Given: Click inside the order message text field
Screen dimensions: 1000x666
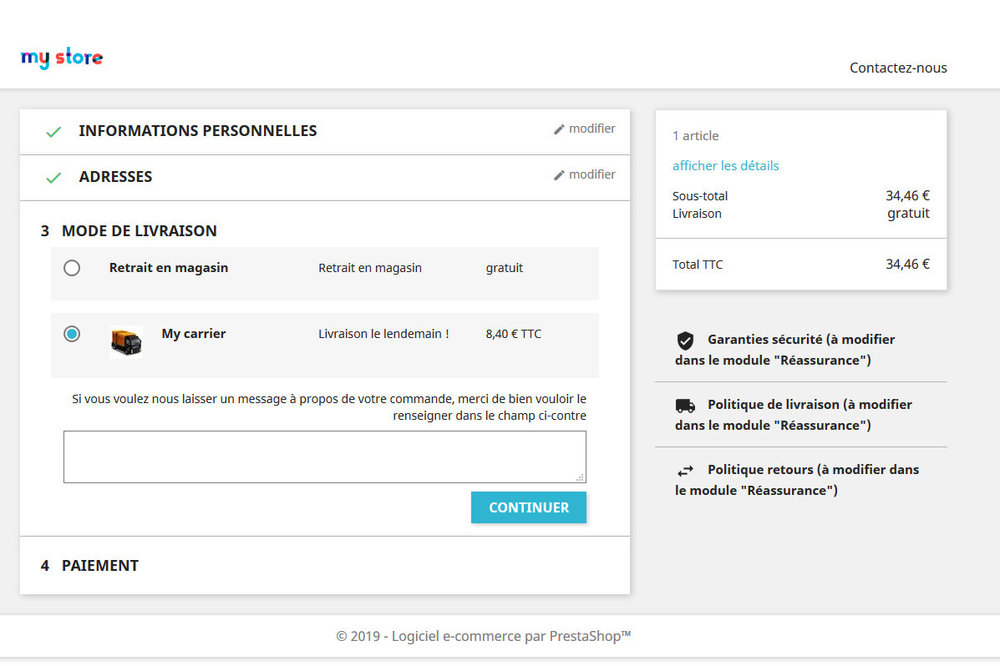Looking at the screenshot, I should pyautogui.click(x=324, y=456).
